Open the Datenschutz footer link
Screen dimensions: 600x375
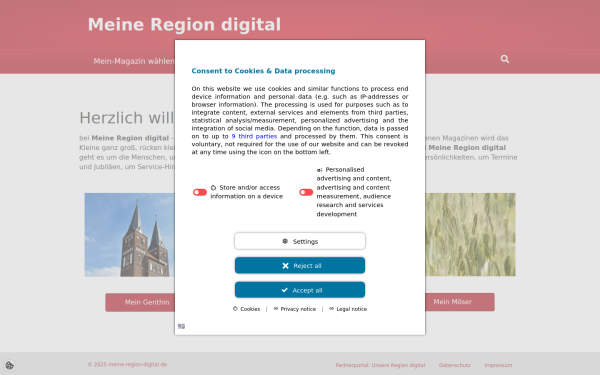click(455, 365)
